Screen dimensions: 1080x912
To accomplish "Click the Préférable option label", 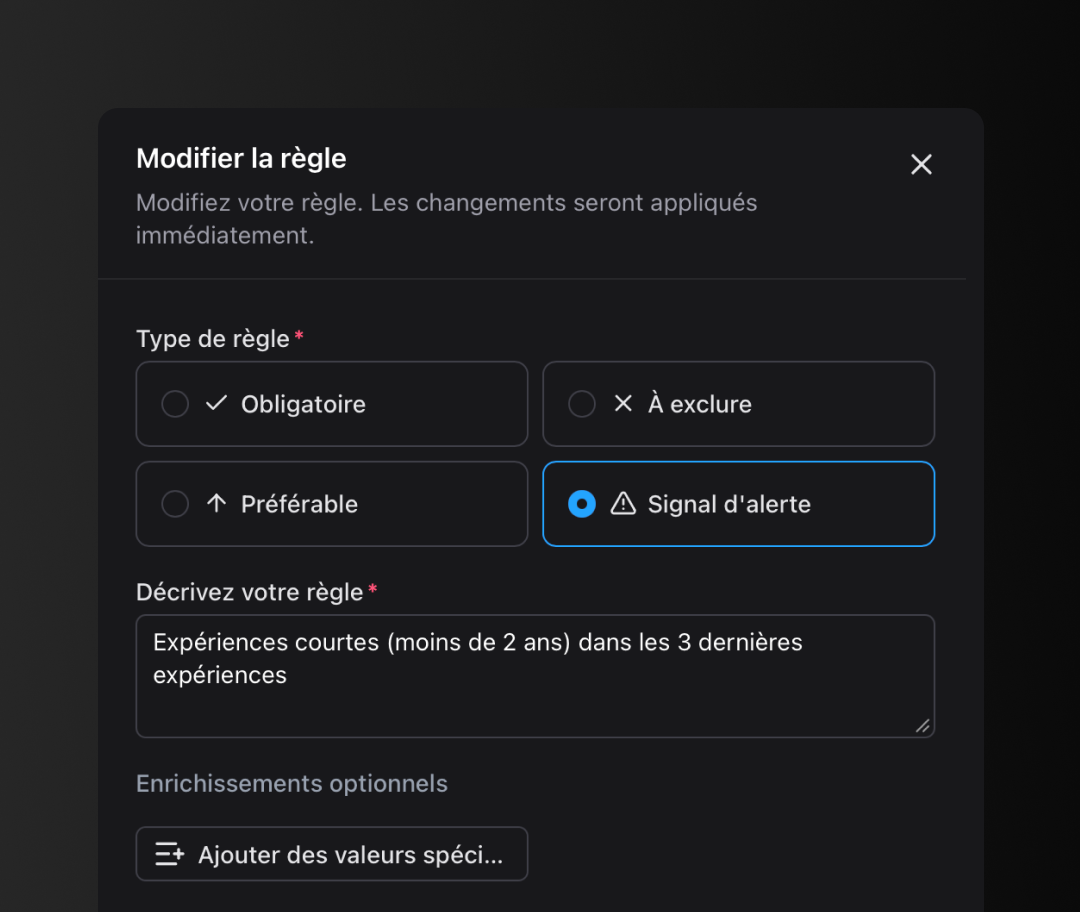I will pyautogui.click(x=299, y=504).
